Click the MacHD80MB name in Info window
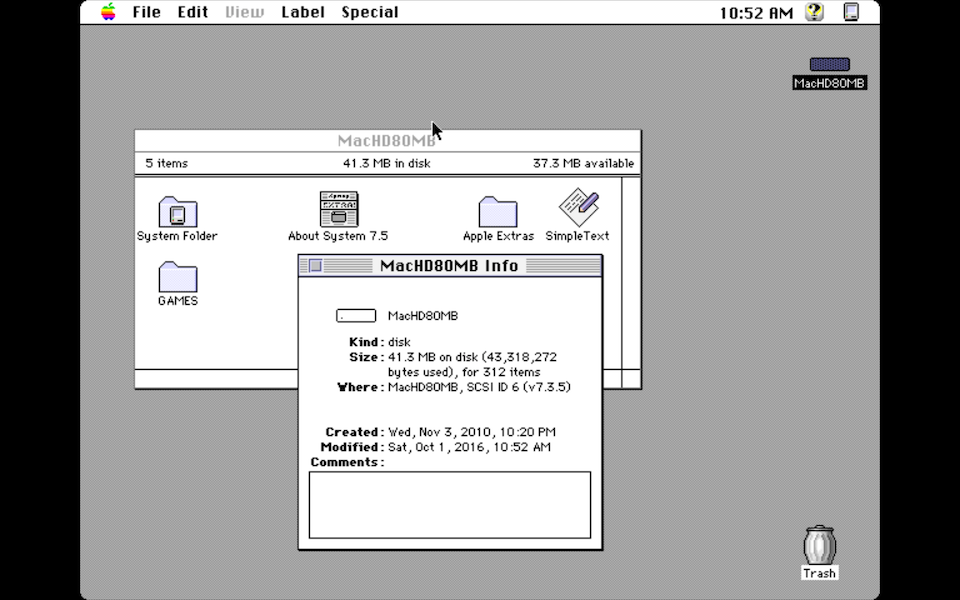Viewport: 960px width, 600px height. point(423,316)
